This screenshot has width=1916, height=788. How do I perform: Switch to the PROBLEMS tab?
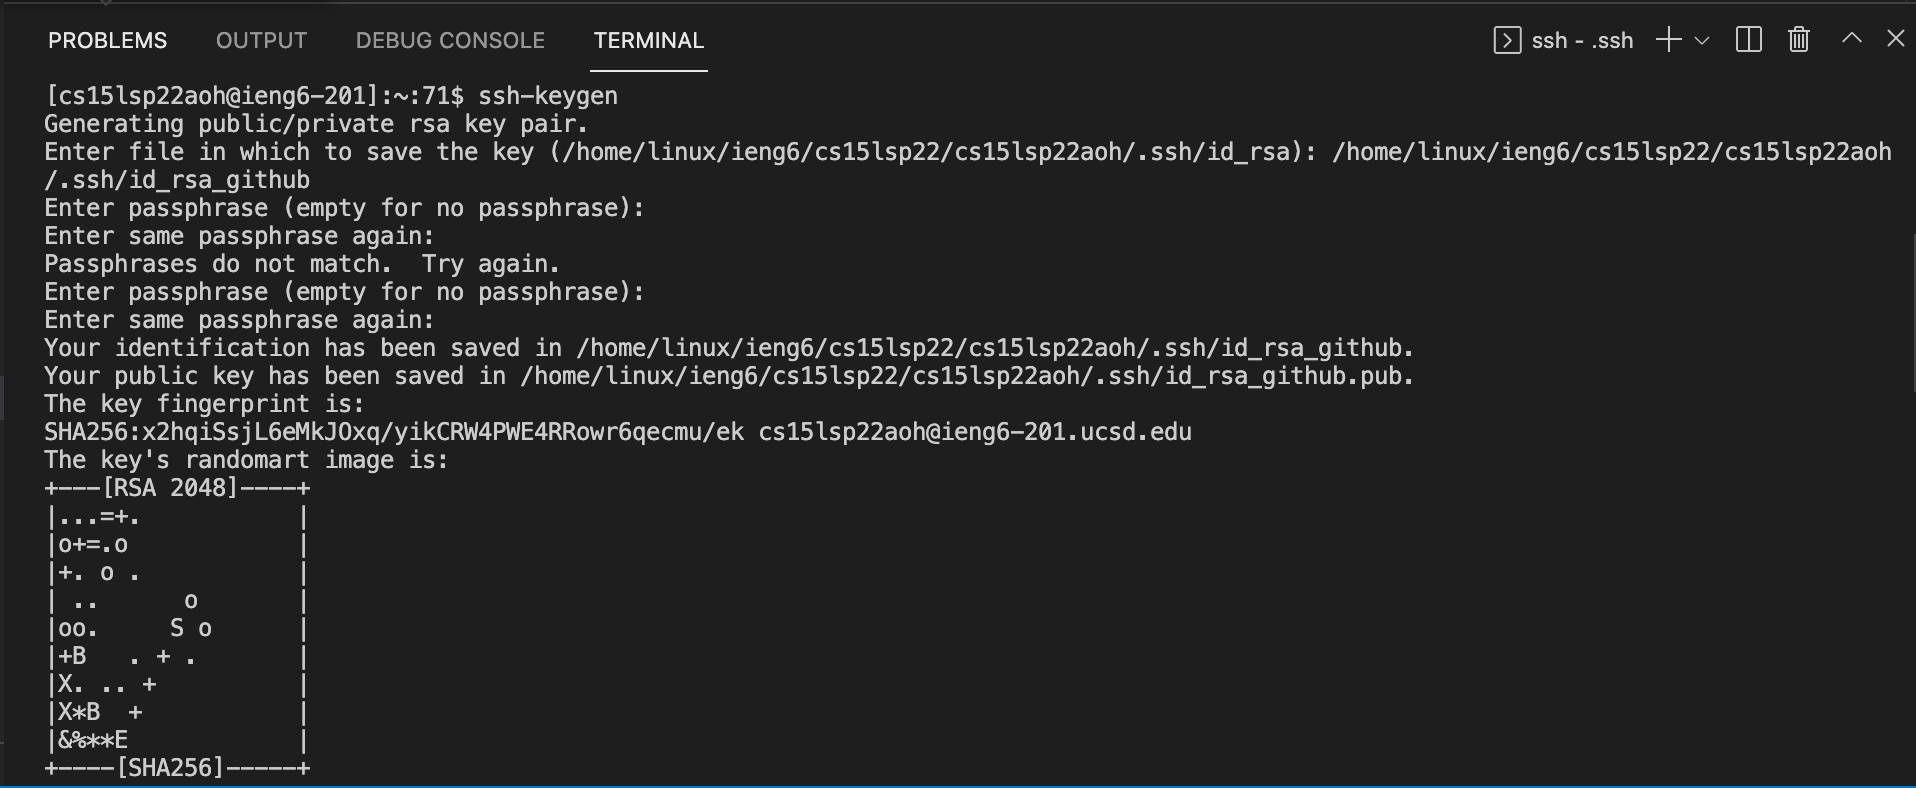pos(108,41)
